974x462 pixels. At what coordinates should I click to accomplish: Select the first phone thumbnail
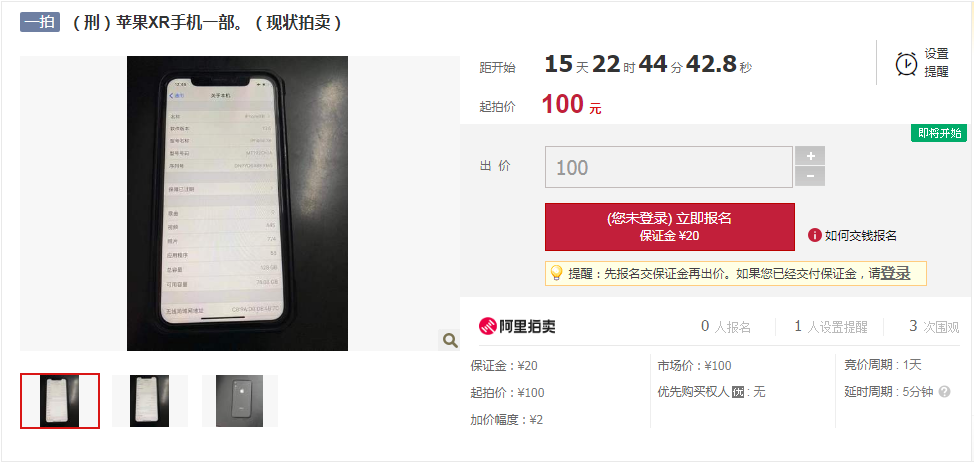60,401
